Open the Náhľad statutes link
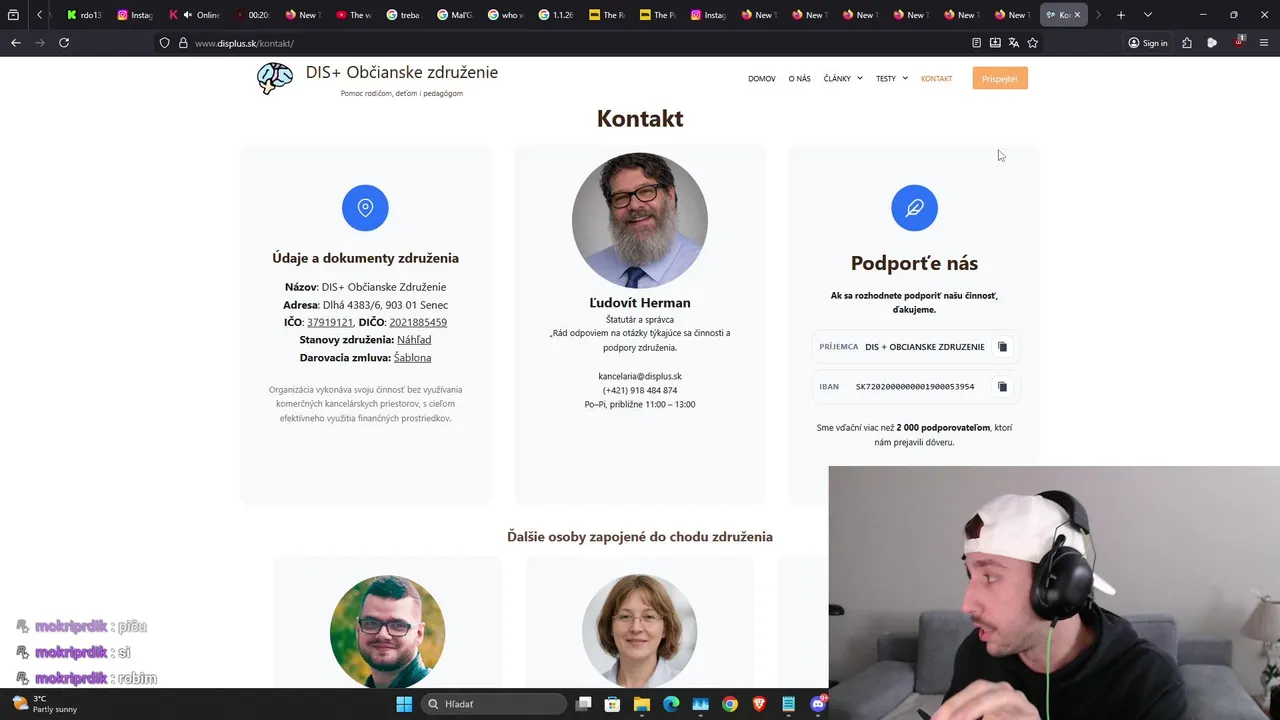 [x=414, y=340]
